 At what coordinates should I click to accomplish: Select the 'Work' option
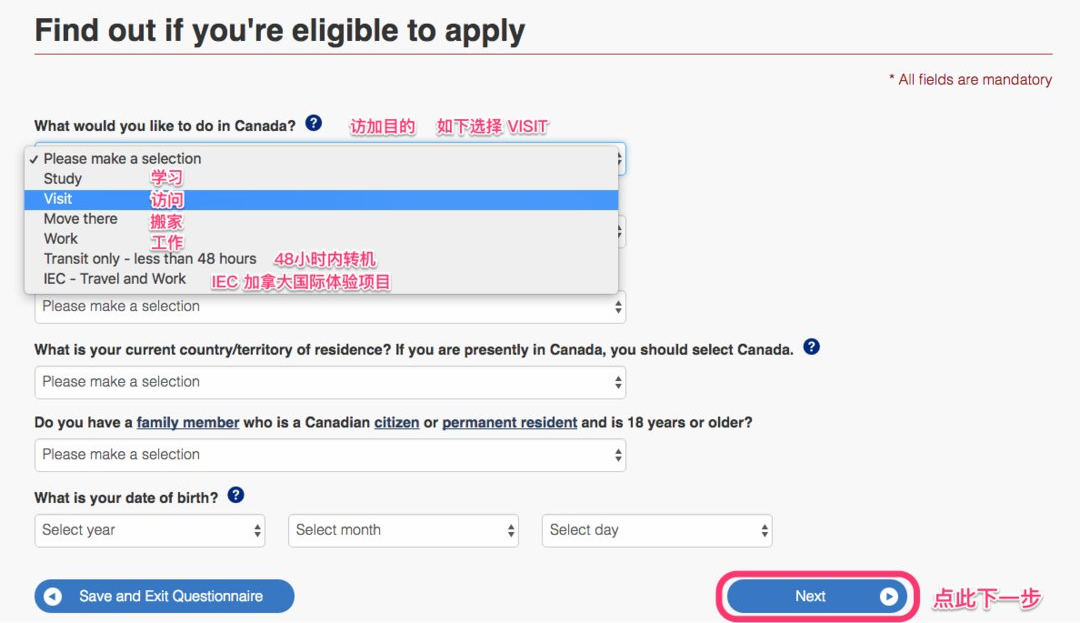pyautogui.click(x=61, y=239)
